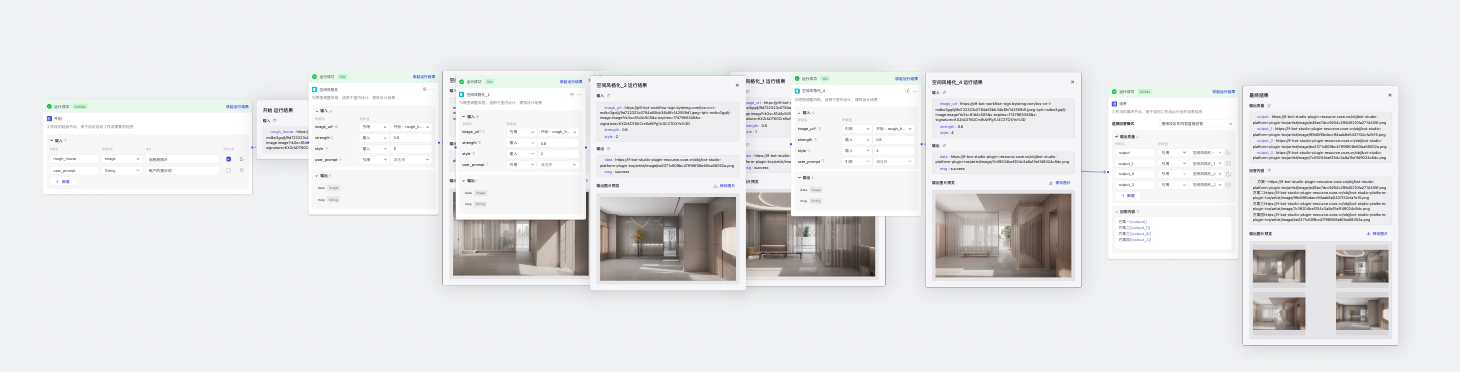Click the remove icon on the End node's first output row

(1228, 152)
